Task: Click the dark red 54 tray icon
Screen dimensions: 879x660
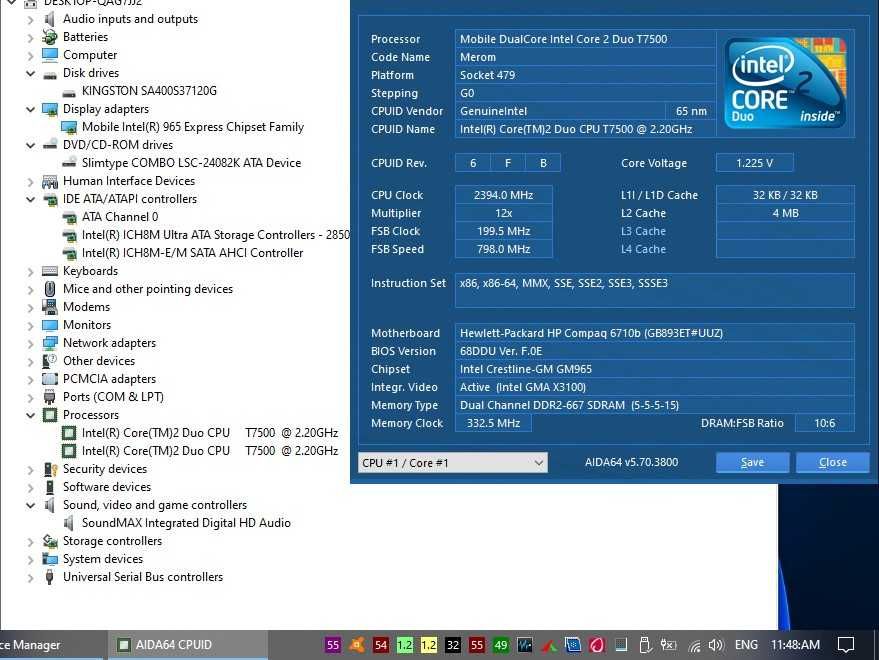Action: [381, 645]
